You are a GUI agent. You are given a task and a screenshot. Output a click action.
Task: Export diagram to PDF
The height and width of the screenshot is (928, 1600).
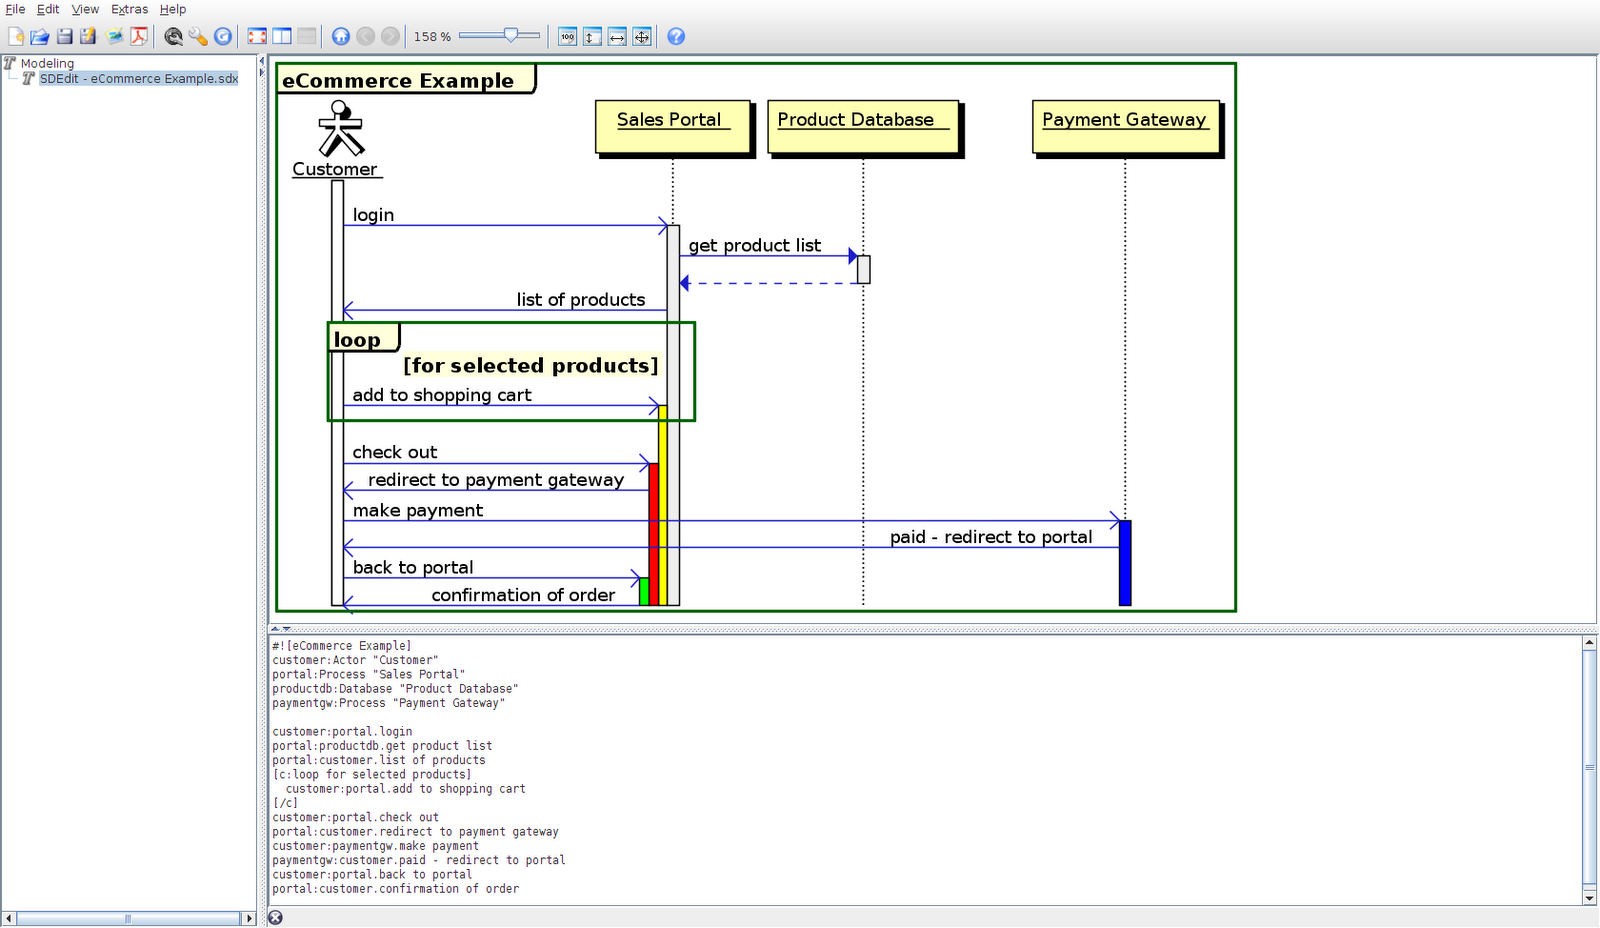139,36
